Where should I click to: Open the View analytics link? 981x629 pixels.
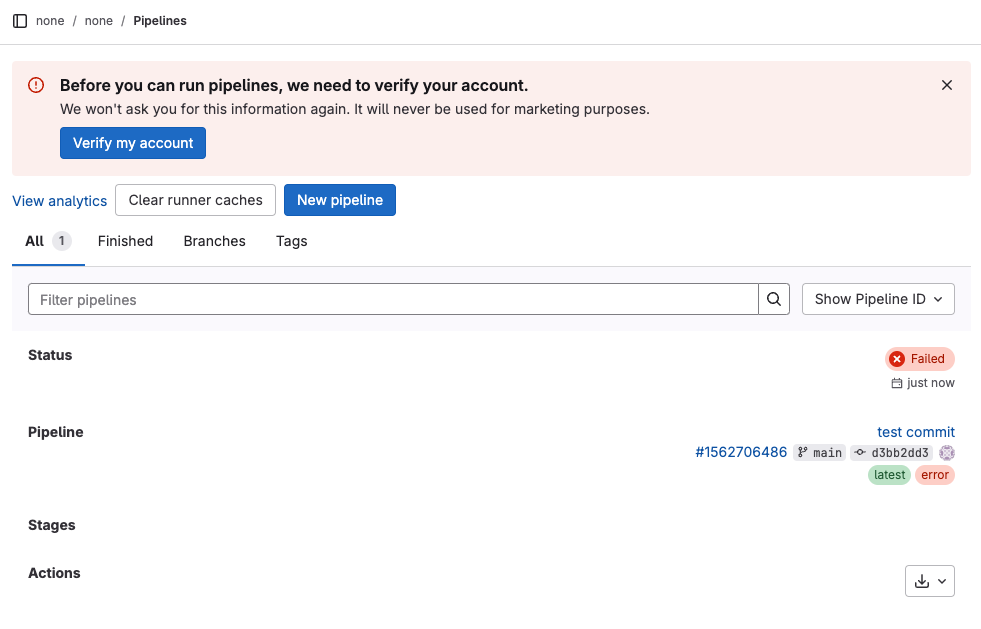59,201
